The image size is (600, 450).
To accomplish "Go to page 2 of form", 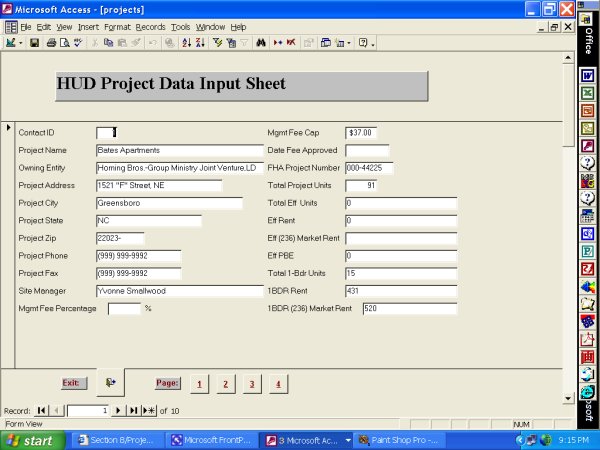I will [x=225, y=383].
